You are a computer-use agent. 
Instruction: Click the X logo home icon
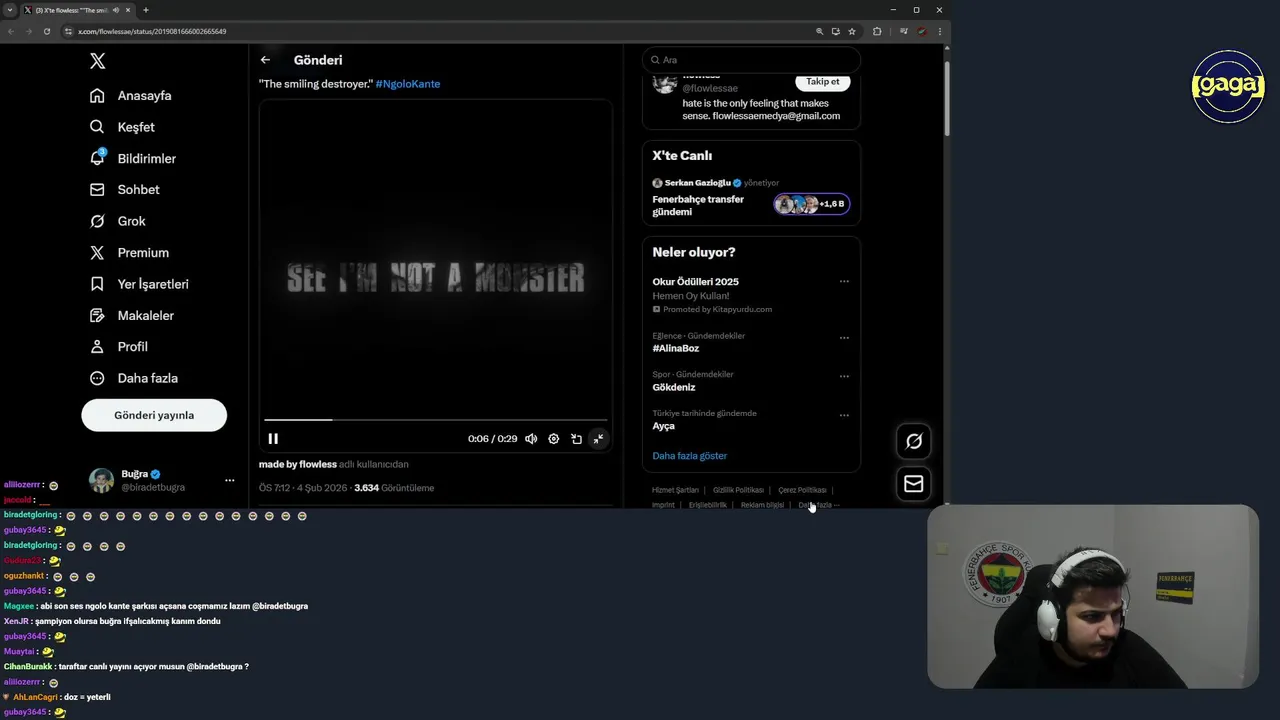click(x=97, y=61)
